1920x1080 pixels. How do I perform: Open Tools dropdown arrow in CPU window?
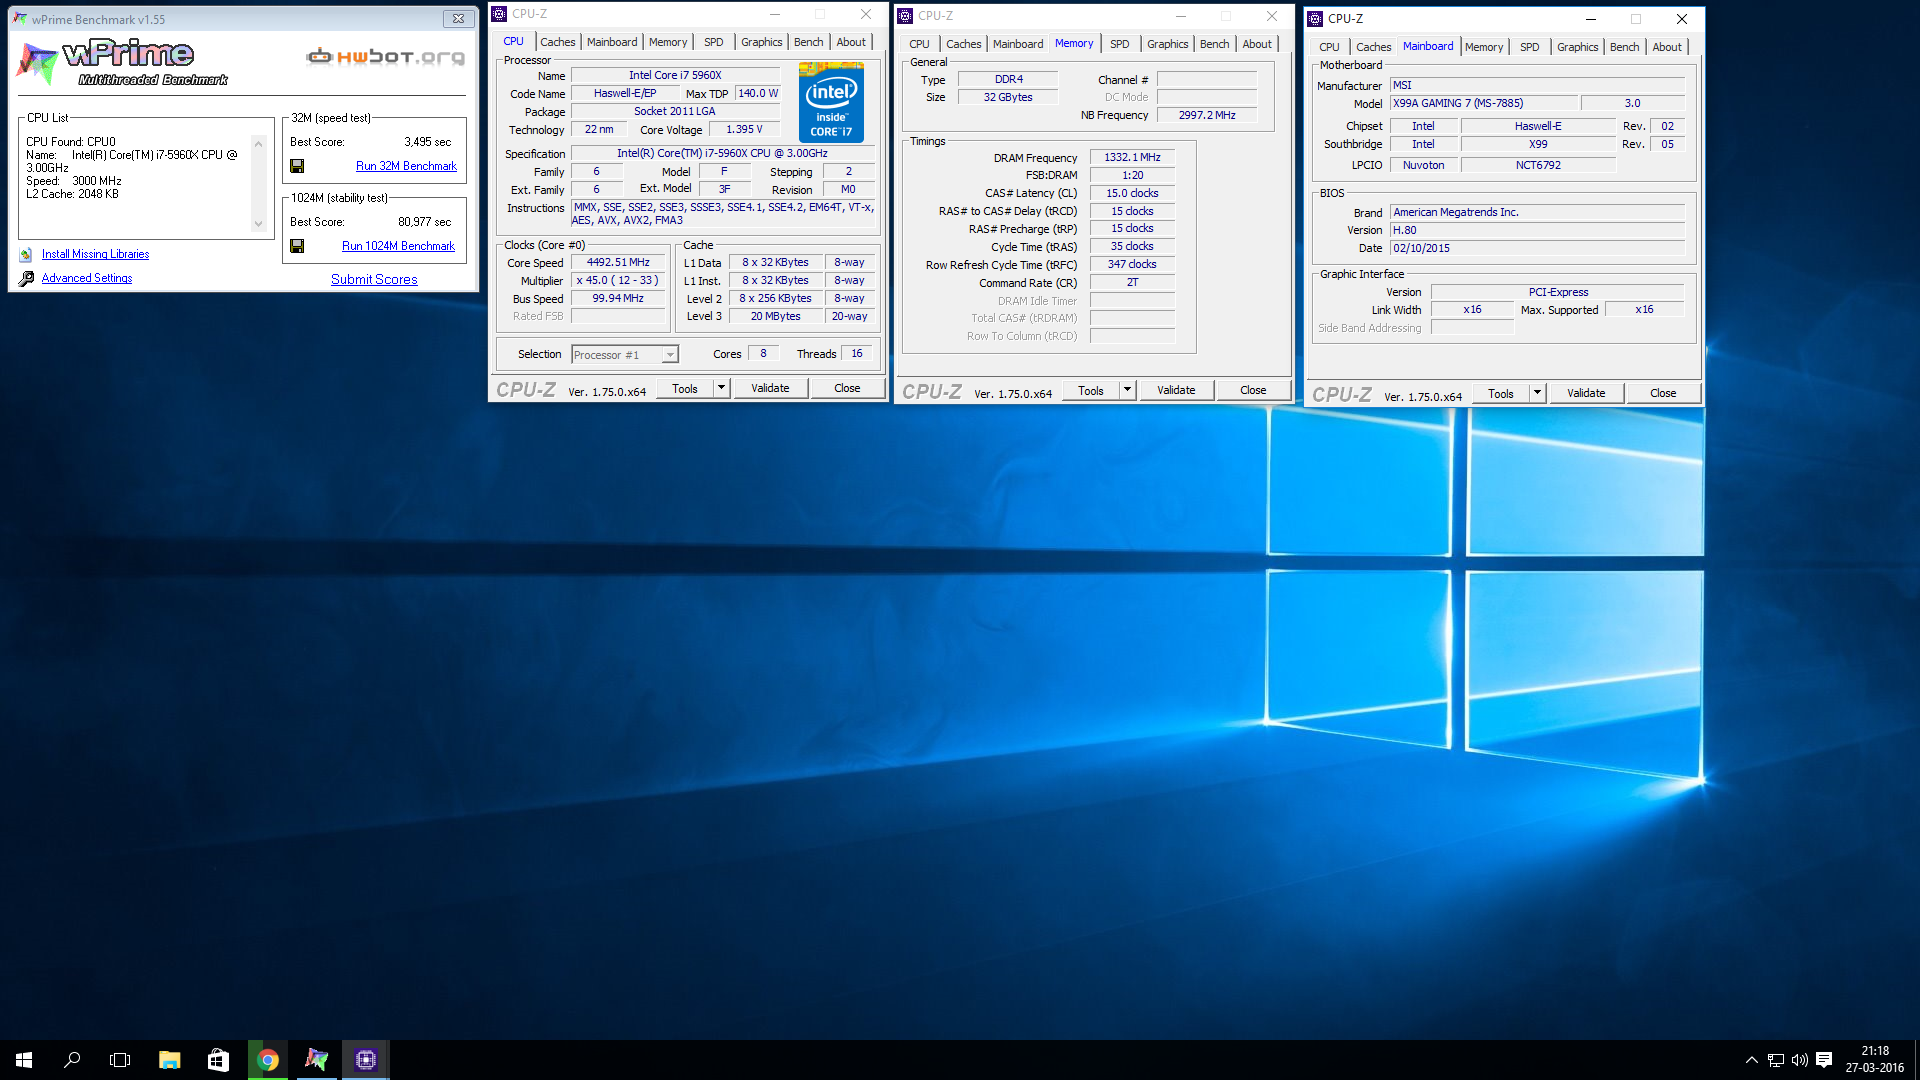pos(721,388)
